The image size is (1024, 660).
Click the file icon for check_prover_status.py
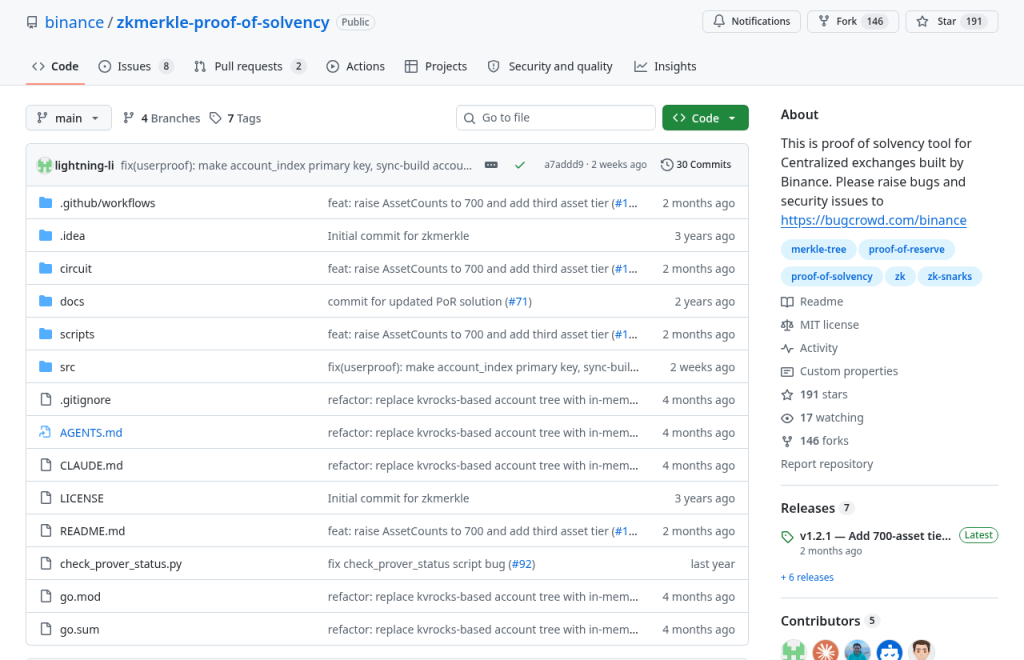click(45, 563)
